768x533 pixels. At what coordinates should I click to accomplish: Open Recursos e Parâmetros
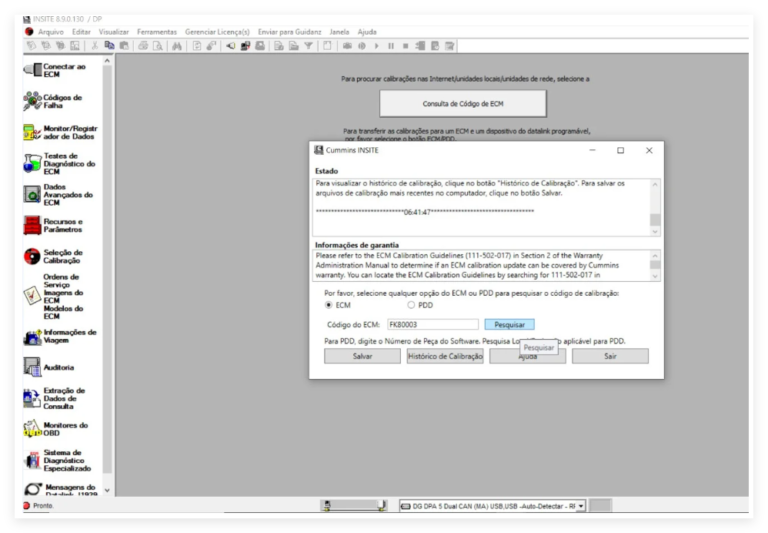[53, 225]
